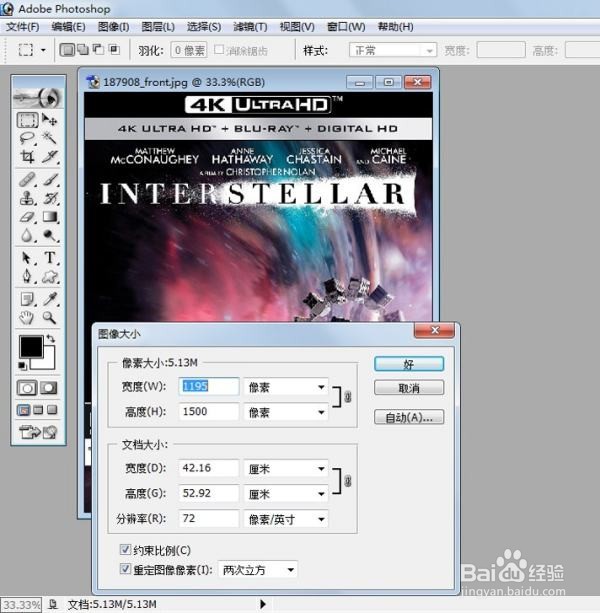This screenshot has height=613, width=600.
Task: Reset to default colors icon
Action: click(22, 366)
